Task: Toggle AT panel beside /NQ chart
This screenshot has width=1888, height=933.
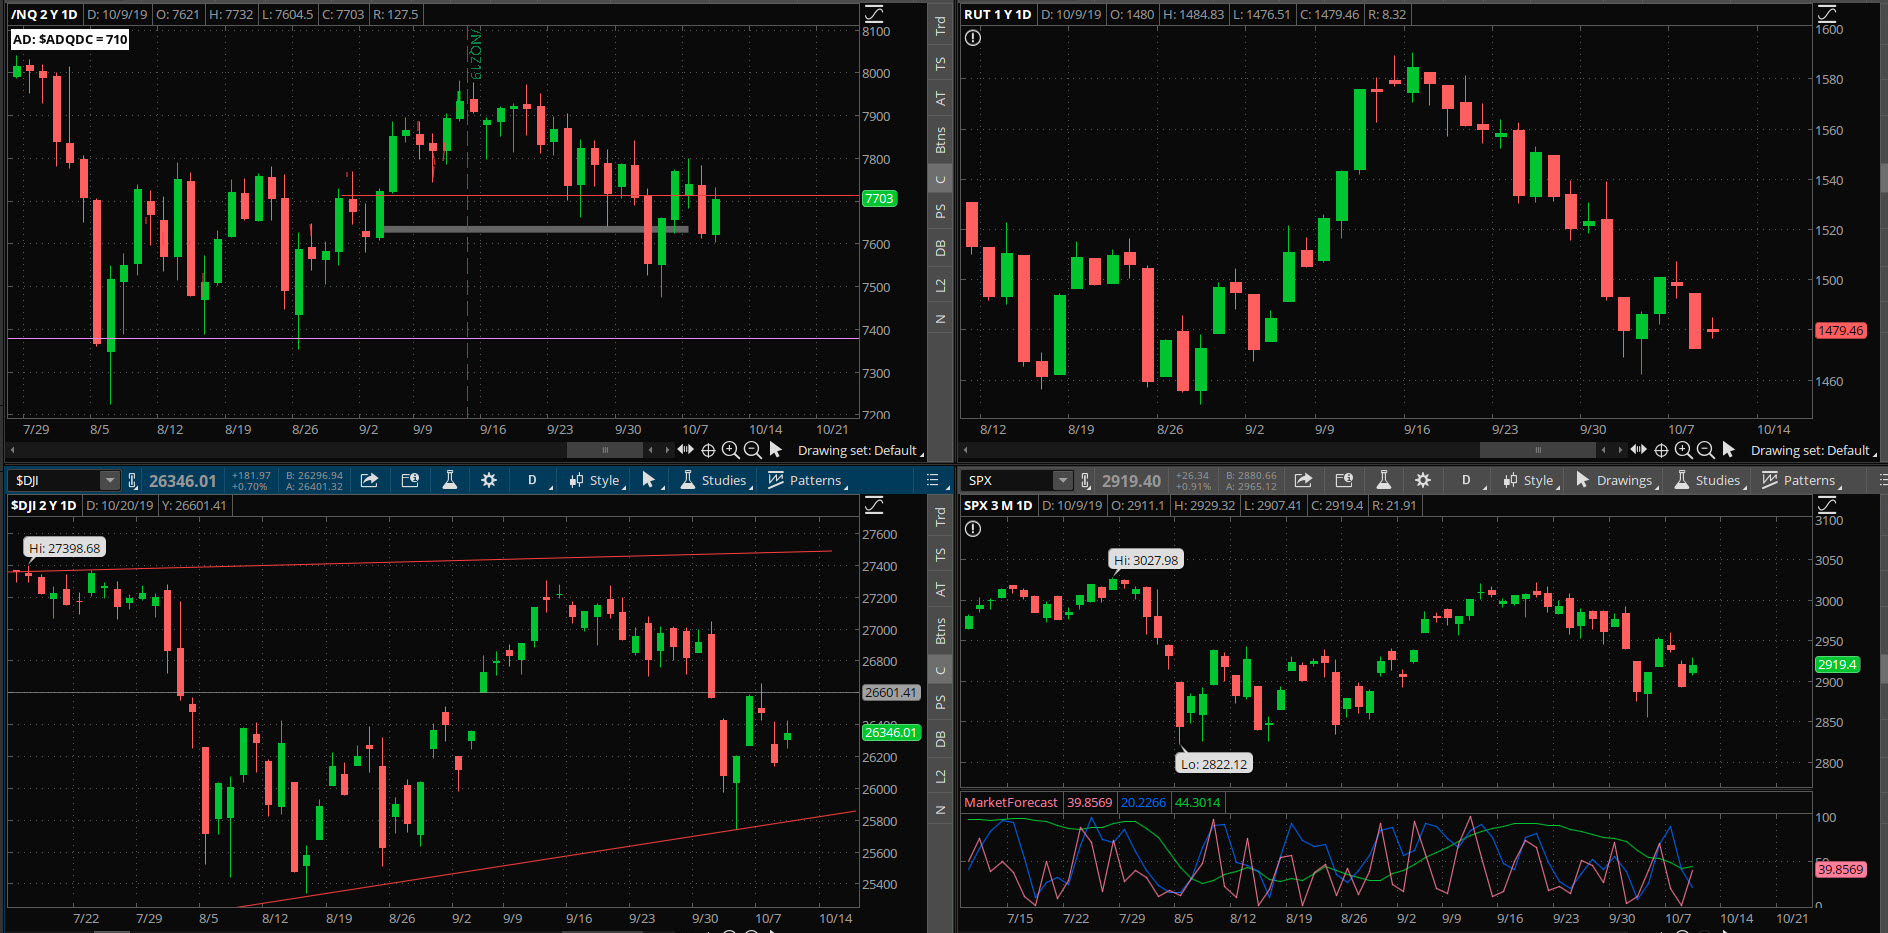Action: click(940, 98)
